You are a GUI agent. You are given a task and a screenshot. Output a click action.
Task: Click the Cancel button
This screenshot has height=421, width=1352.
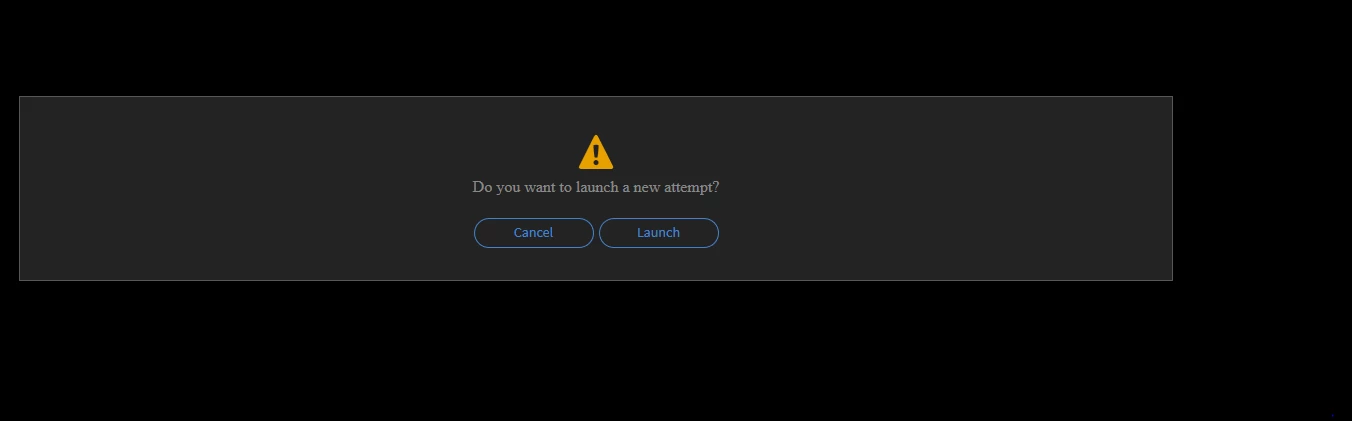(x=534, y=233)
